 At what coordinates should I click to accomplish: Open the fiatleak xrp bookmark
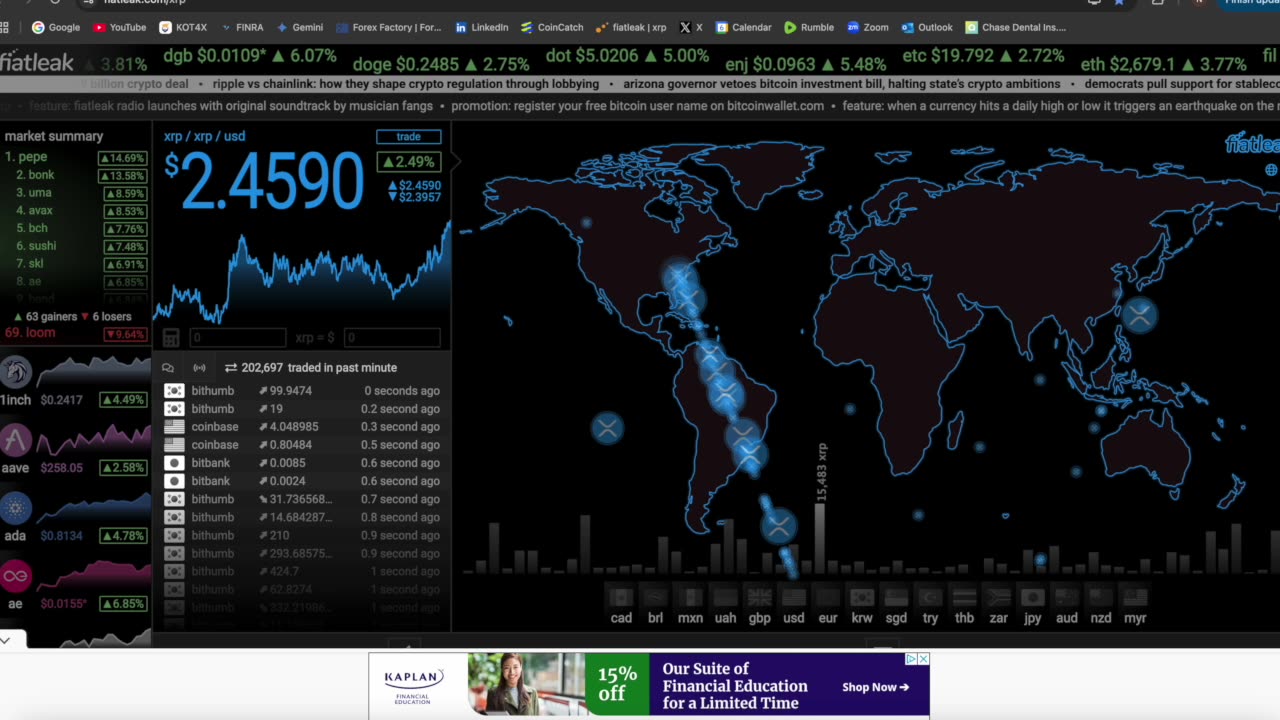[630, 27]
